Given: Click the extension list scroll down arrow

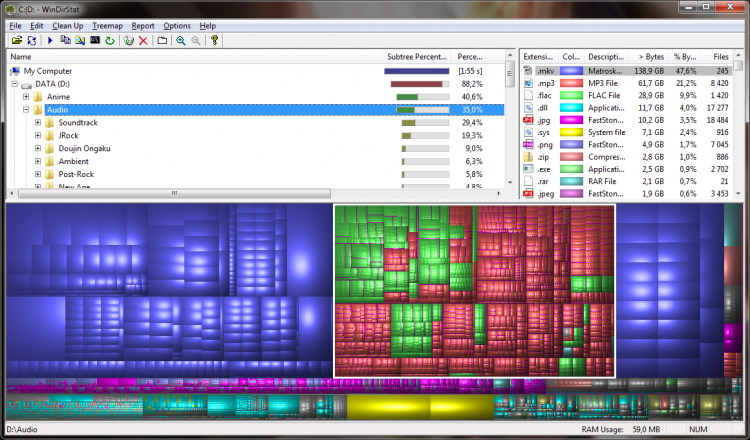Looking at the screenshot, I should click(738, 194).
